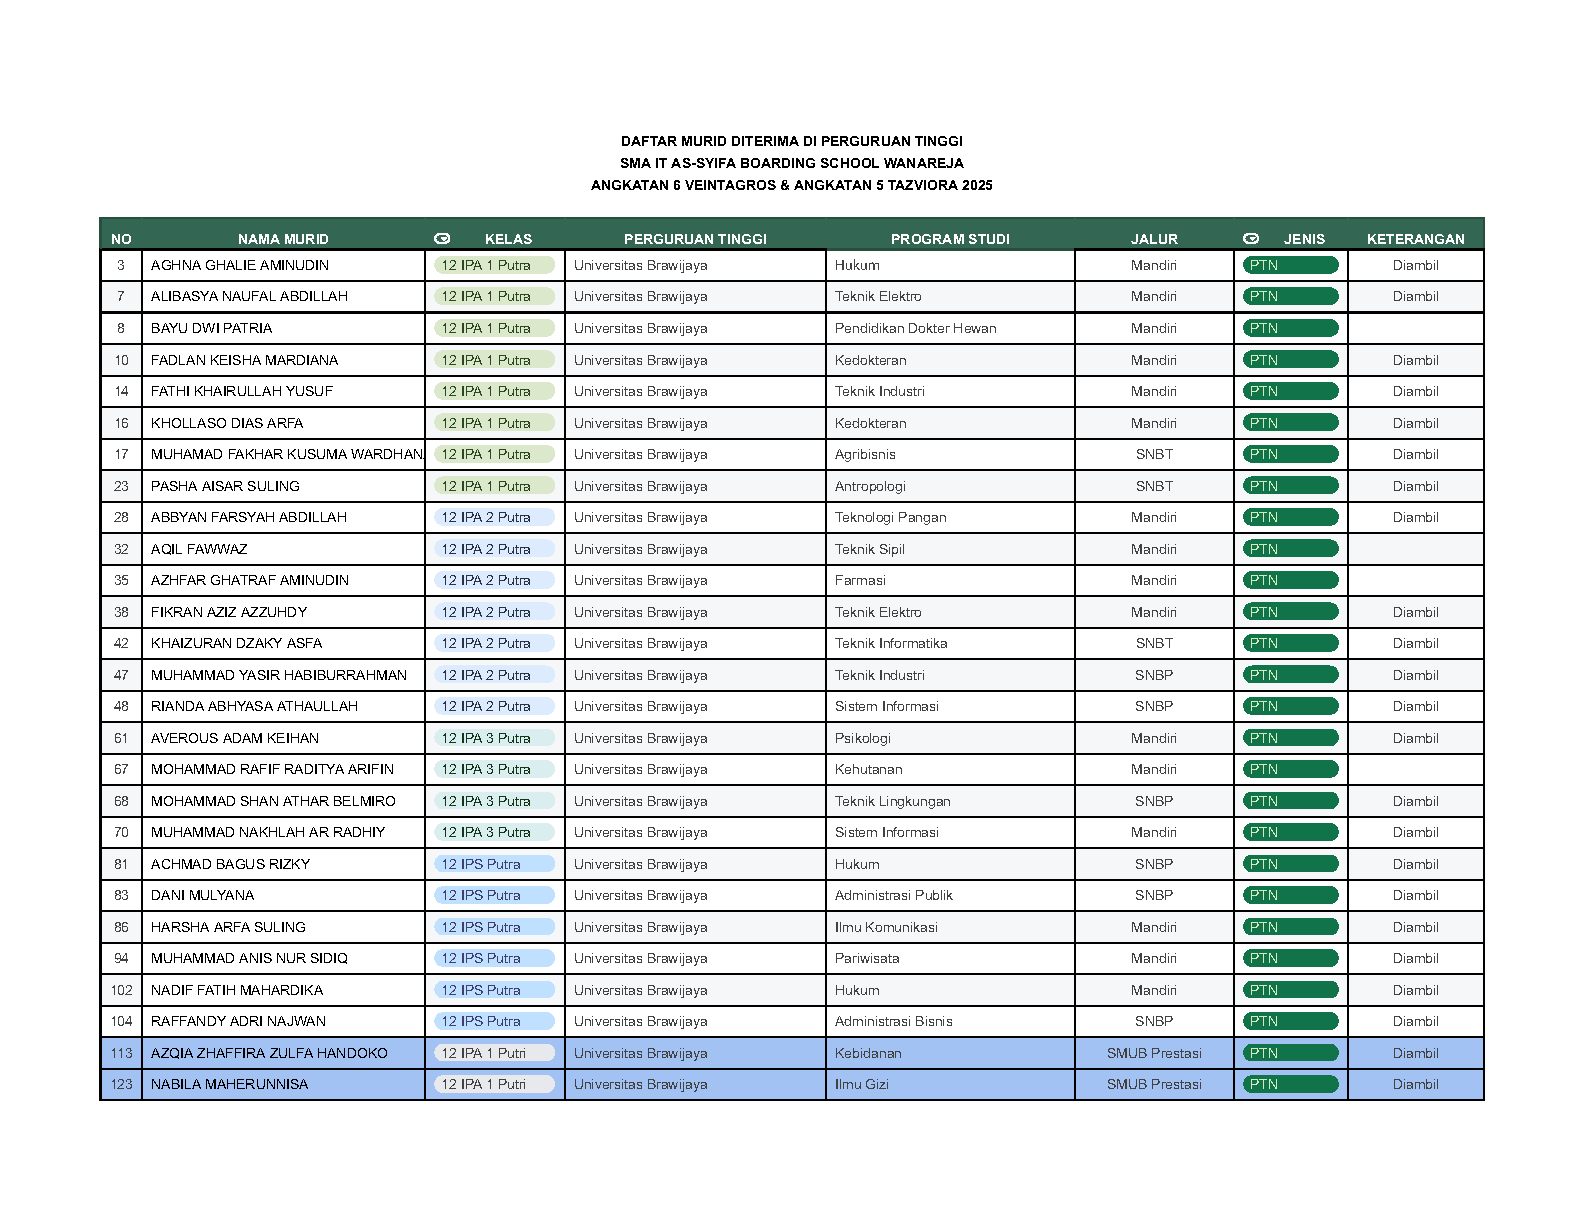The image size is (1584, 1224).
Task: Open the 12 IPS Putra chip for DANI MULYANA
Action: point(494,896)
